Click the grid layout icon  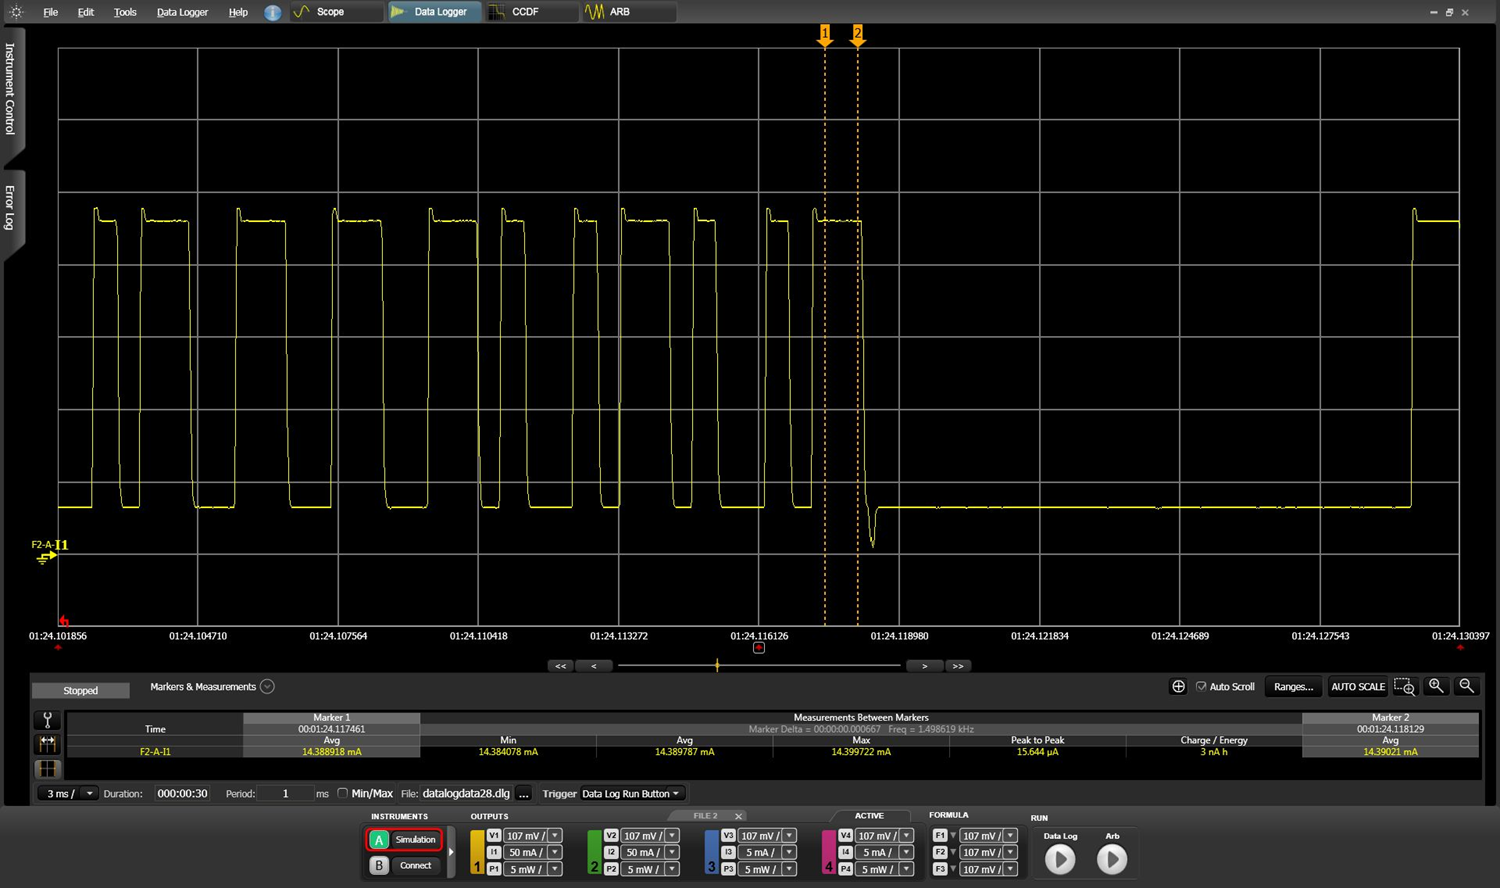(47, 769)
